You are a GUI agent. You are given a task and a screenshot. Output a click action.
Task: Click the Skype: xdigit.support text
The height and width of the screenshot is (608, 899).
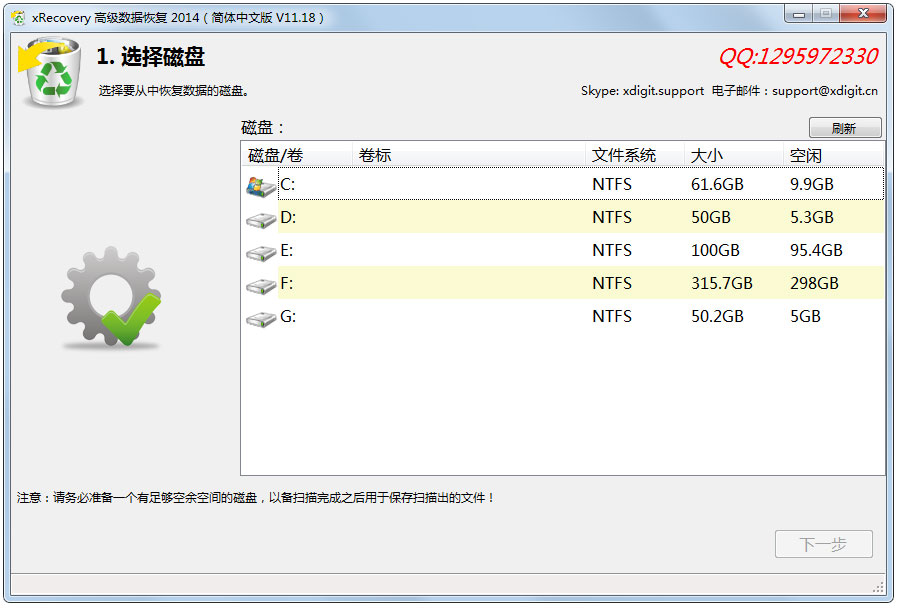click(642, 91)
